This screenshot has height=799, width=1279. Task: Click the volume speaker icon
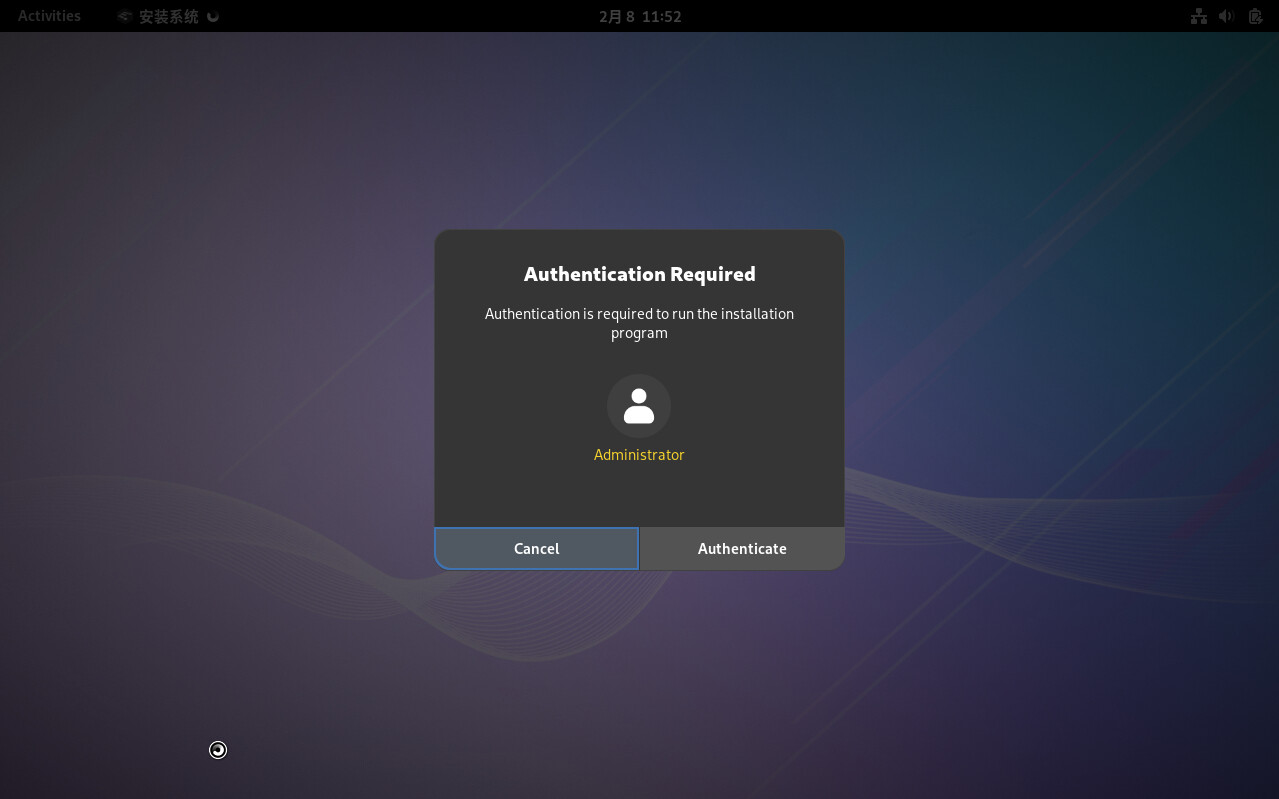(1226, 16)
